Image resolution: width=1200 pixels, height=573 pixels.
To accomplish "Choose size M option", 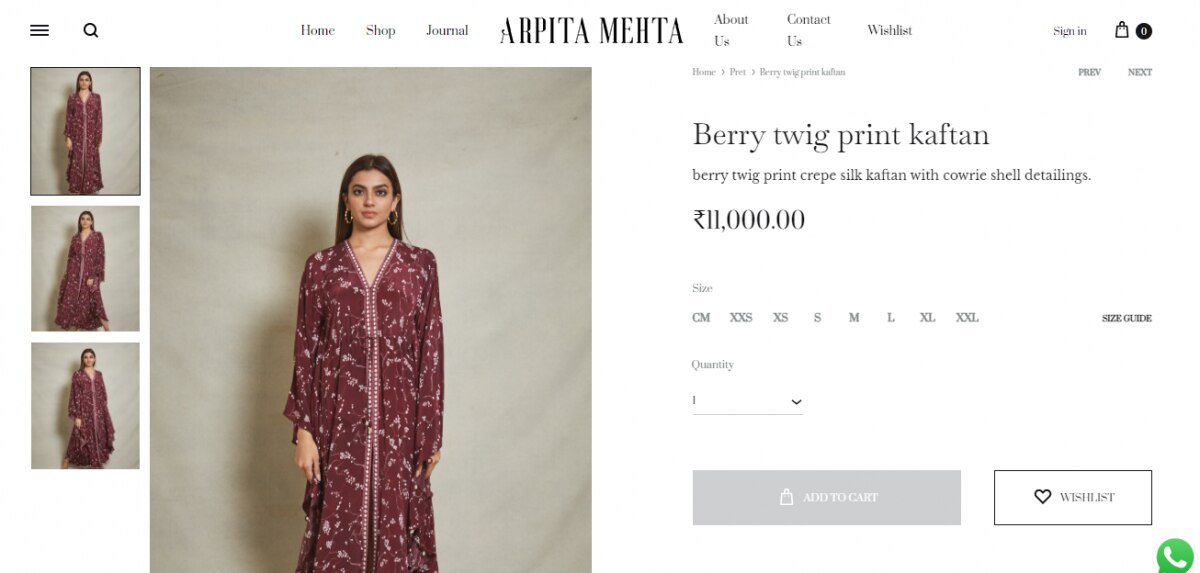I will pos(854,318).
